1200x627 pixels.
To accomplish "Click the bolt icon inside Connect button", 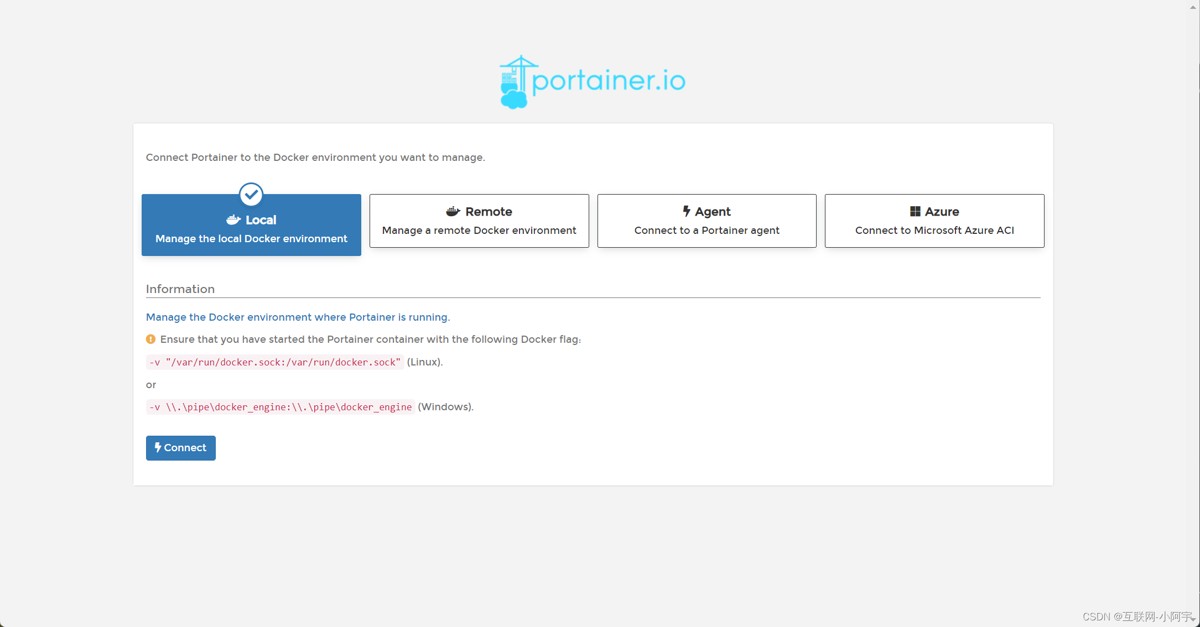I will (x=158, y=447).
